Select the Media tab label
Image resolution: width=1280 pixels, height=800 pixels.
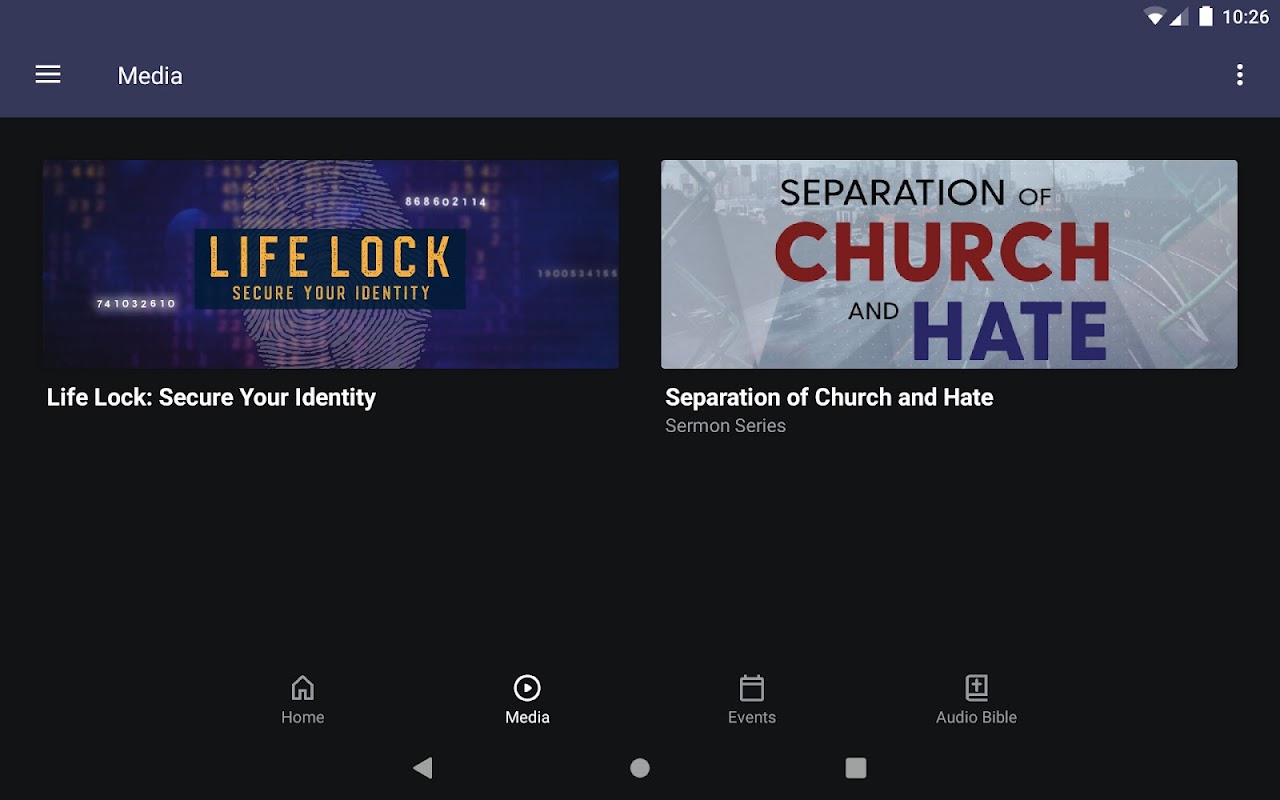coord(527,717)
